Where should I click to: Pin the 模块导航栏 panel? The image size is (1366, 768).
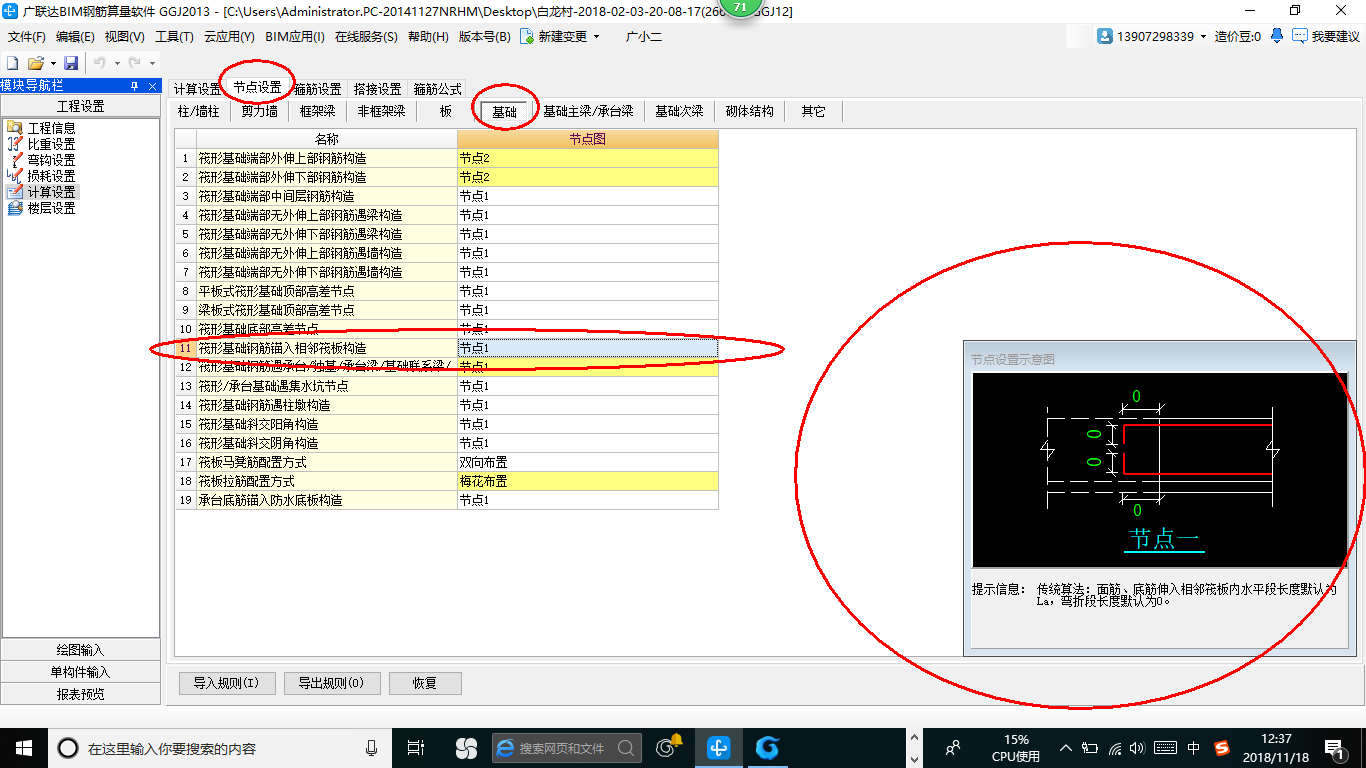pos(135,86)
